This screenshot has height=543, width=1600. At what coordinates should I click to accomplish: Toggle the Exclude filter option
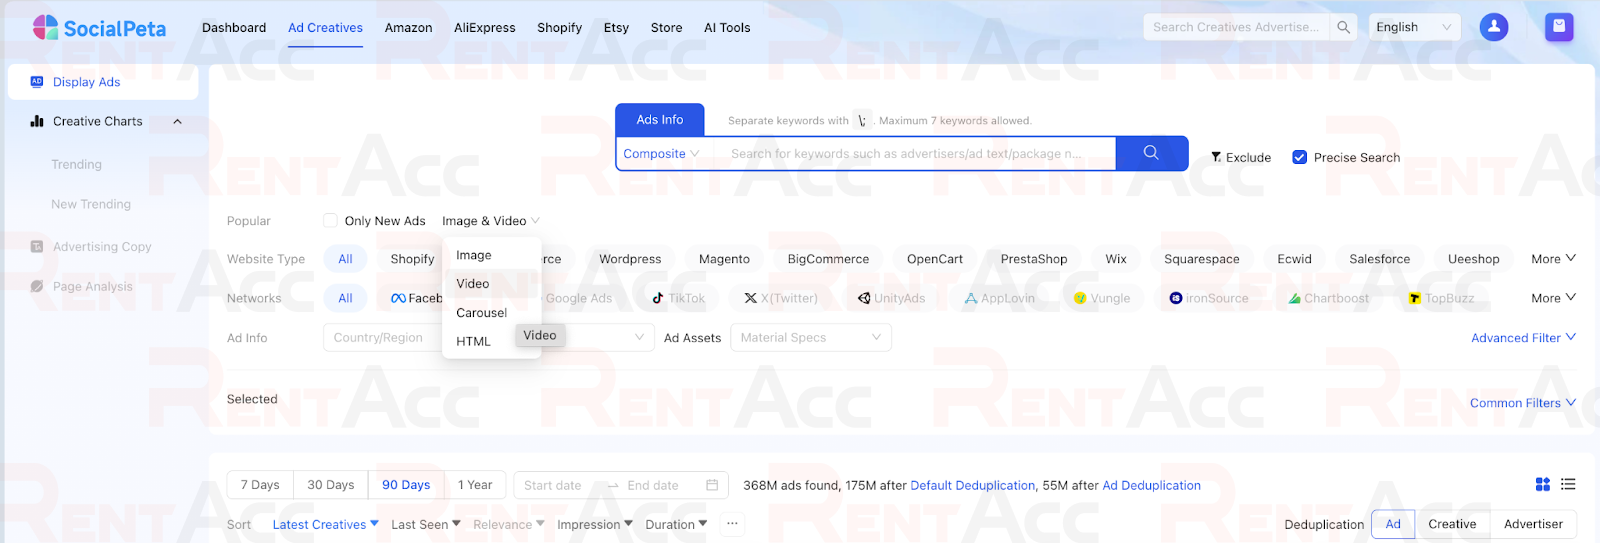(1240, 157)
